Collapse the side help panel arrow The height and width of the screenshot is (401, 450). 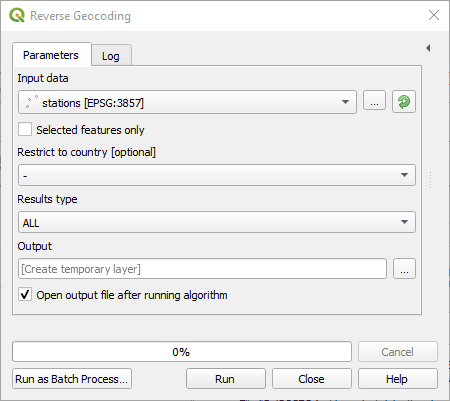(428, 48)
